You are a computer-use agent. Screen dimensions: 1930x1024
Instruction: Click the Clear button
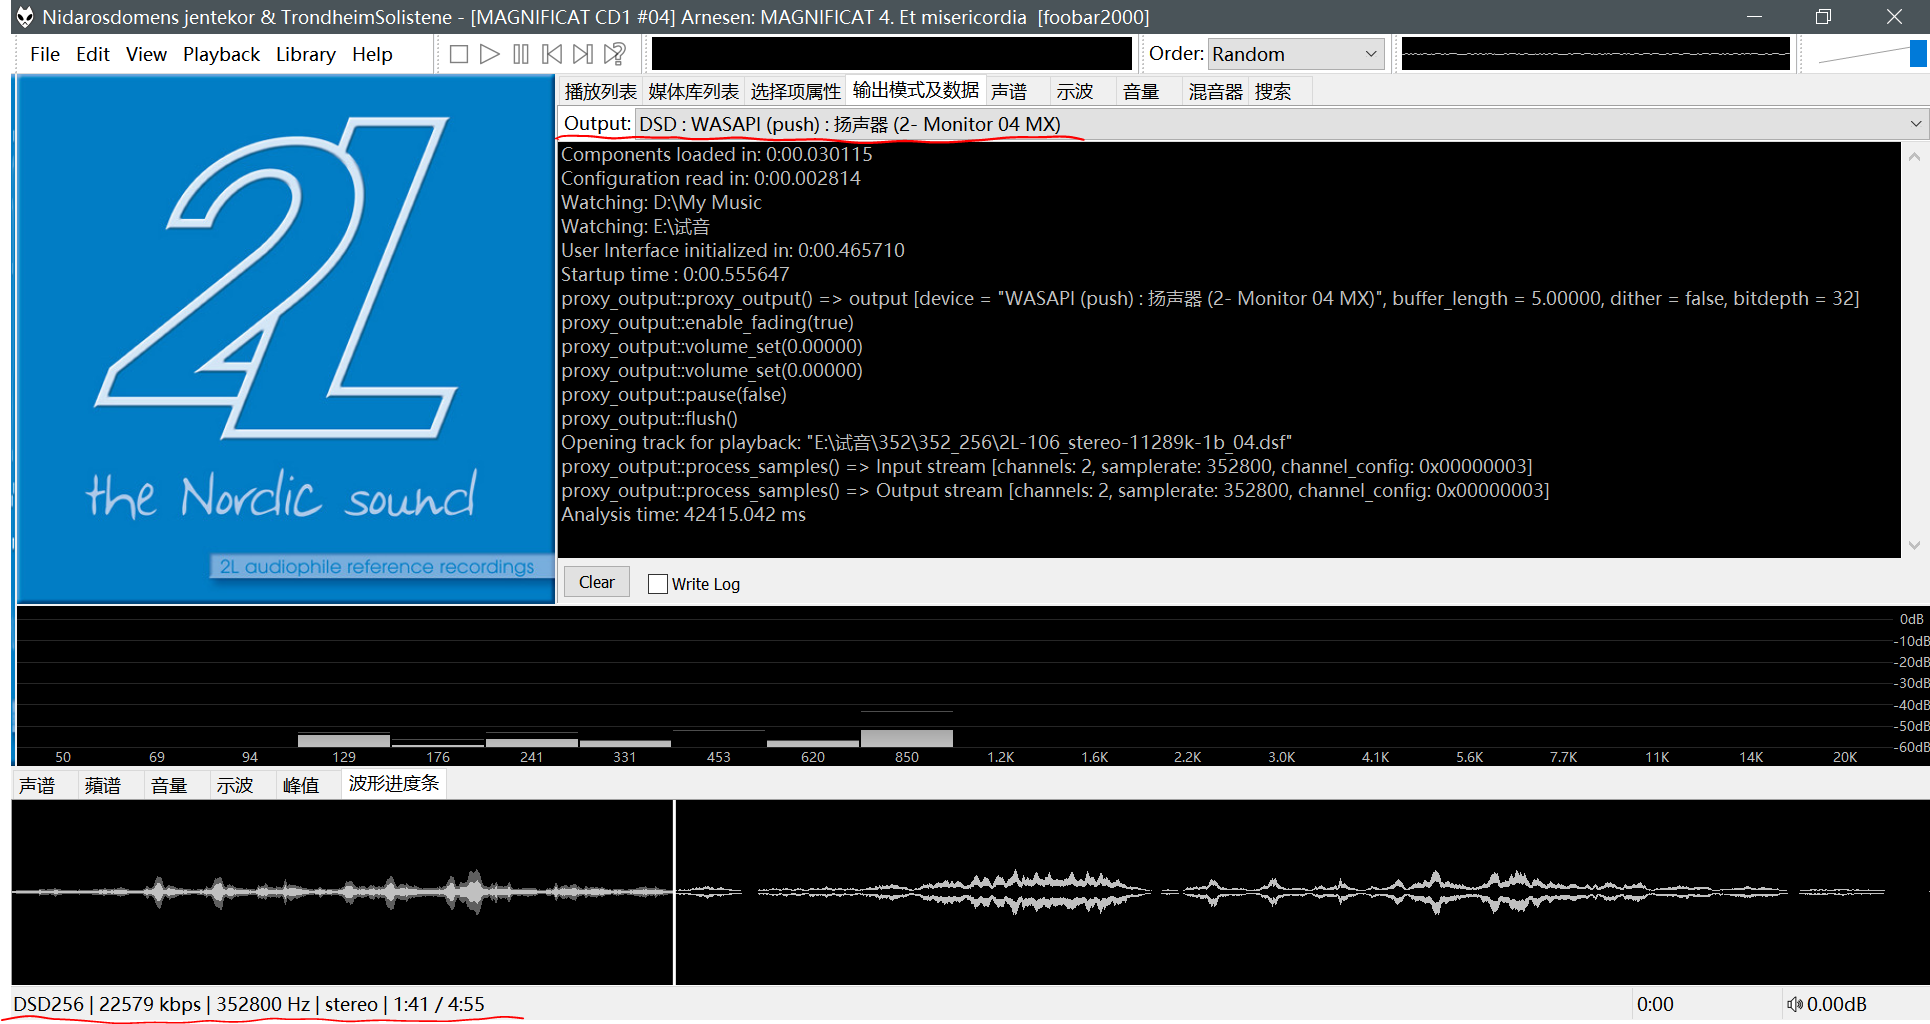pos(597,582)
